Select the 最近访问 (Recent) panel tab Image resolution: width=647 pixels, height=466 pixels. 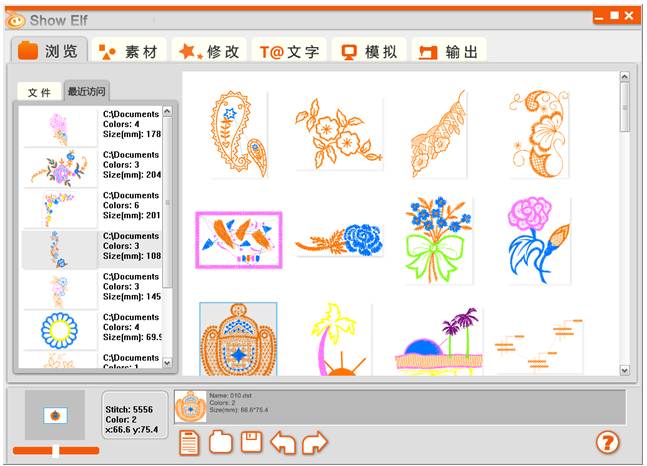coord(87,92)
